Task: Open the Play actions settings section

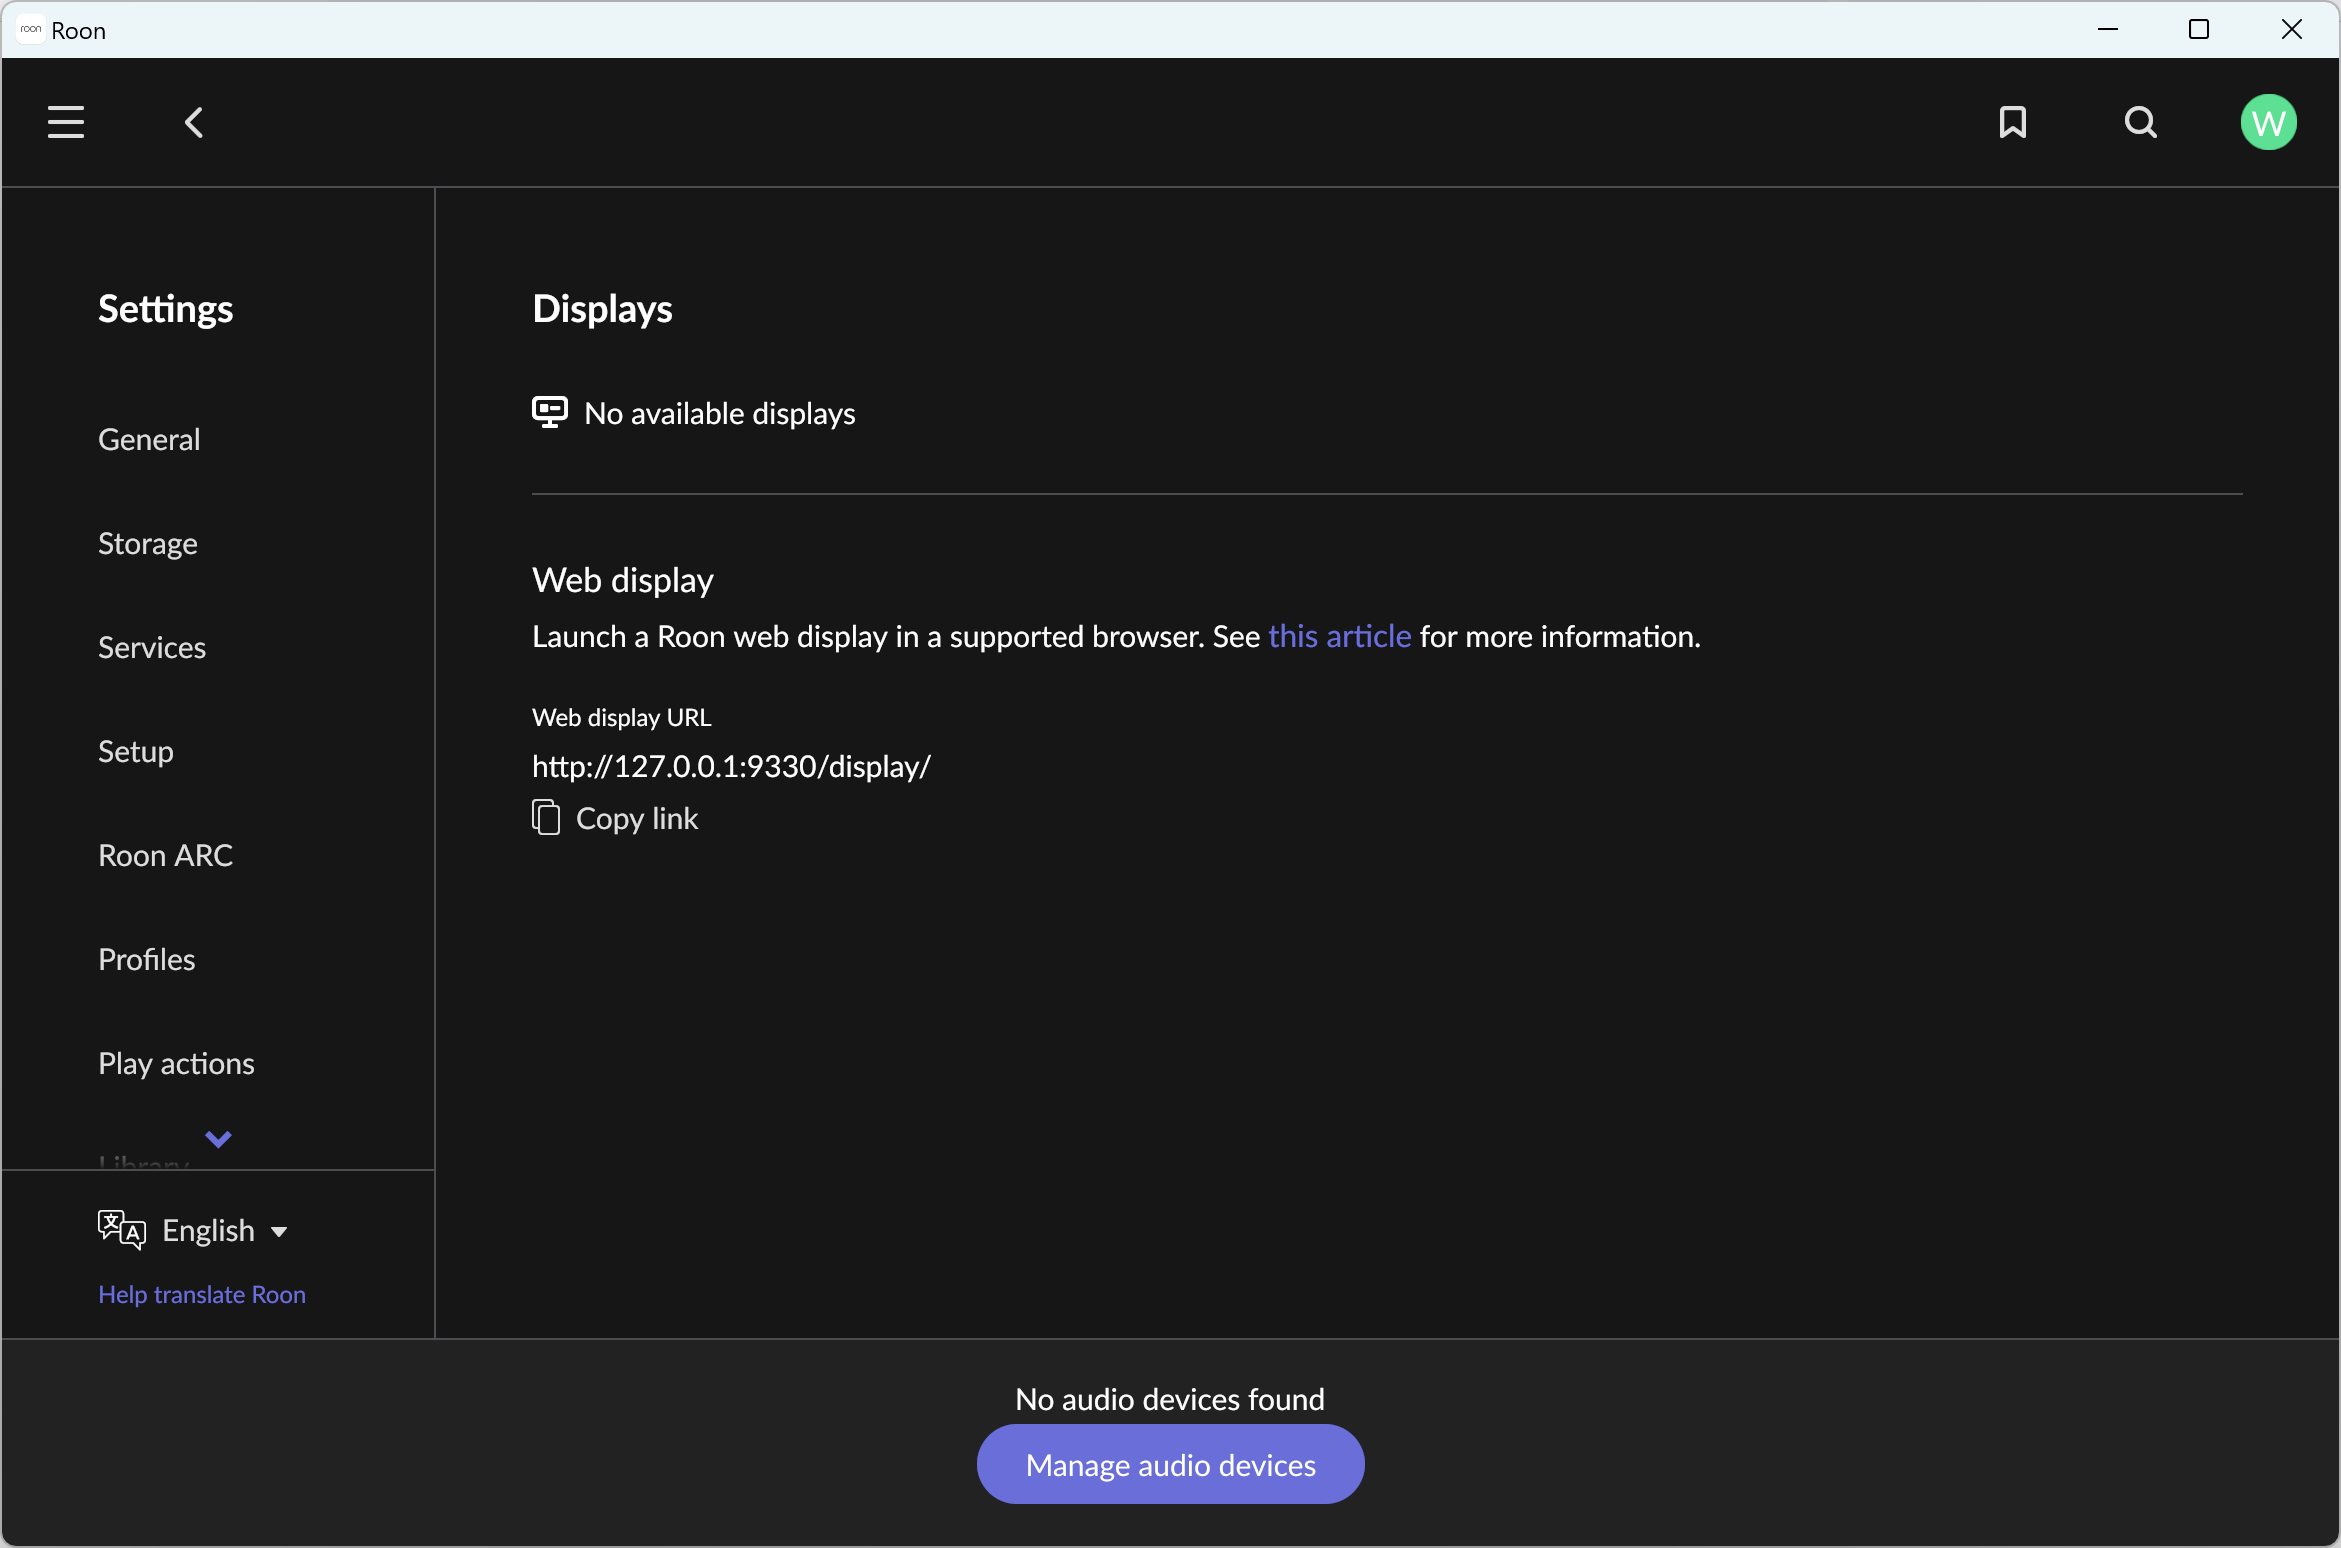Action: (x=176, y=1063)
